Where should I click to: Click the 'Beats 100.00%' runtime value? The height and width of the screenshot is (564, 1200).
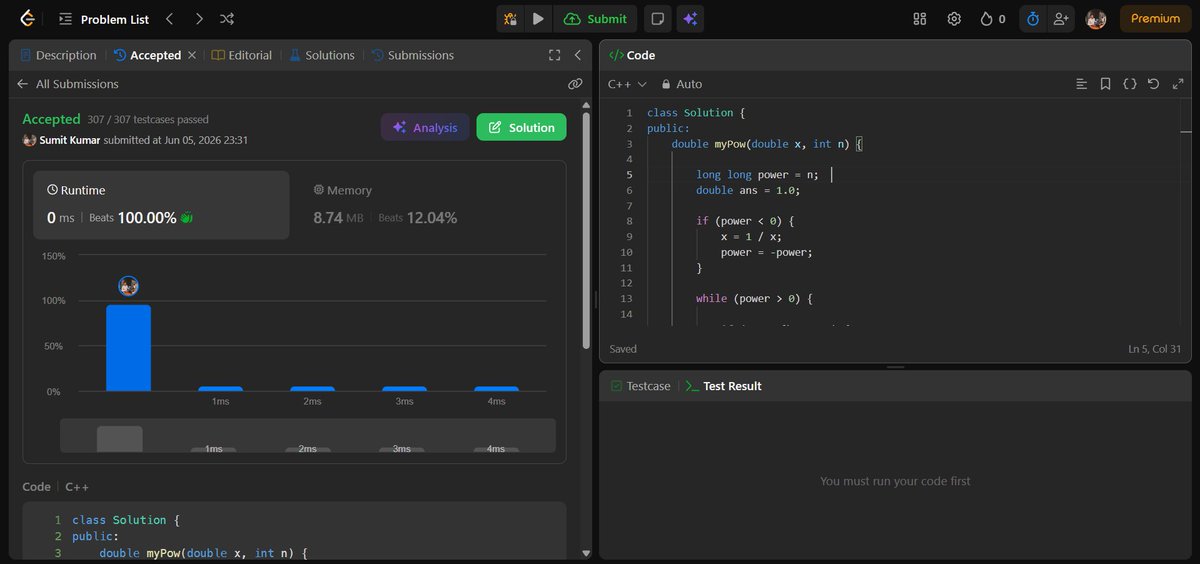pyautogui.click(x=135, y=217)
